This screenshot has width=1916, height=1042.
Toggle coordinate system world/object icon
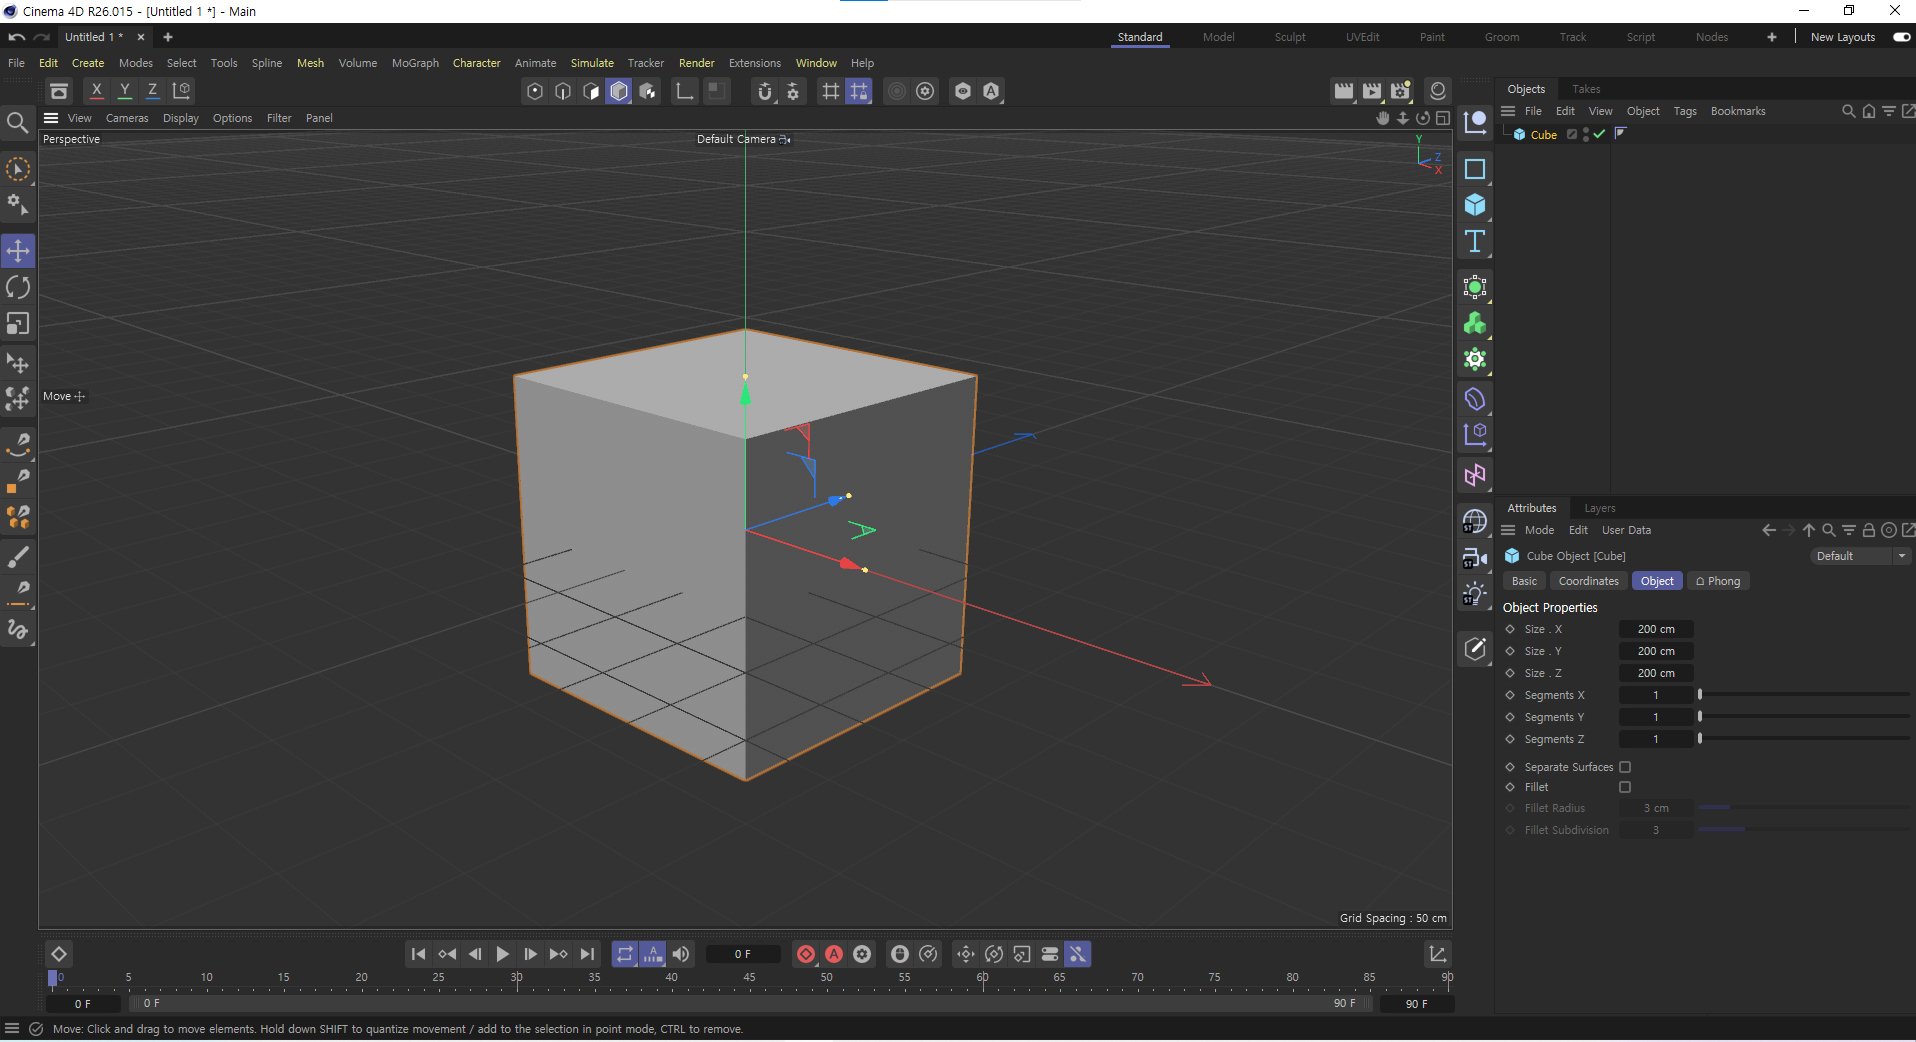tap(182, 90)
